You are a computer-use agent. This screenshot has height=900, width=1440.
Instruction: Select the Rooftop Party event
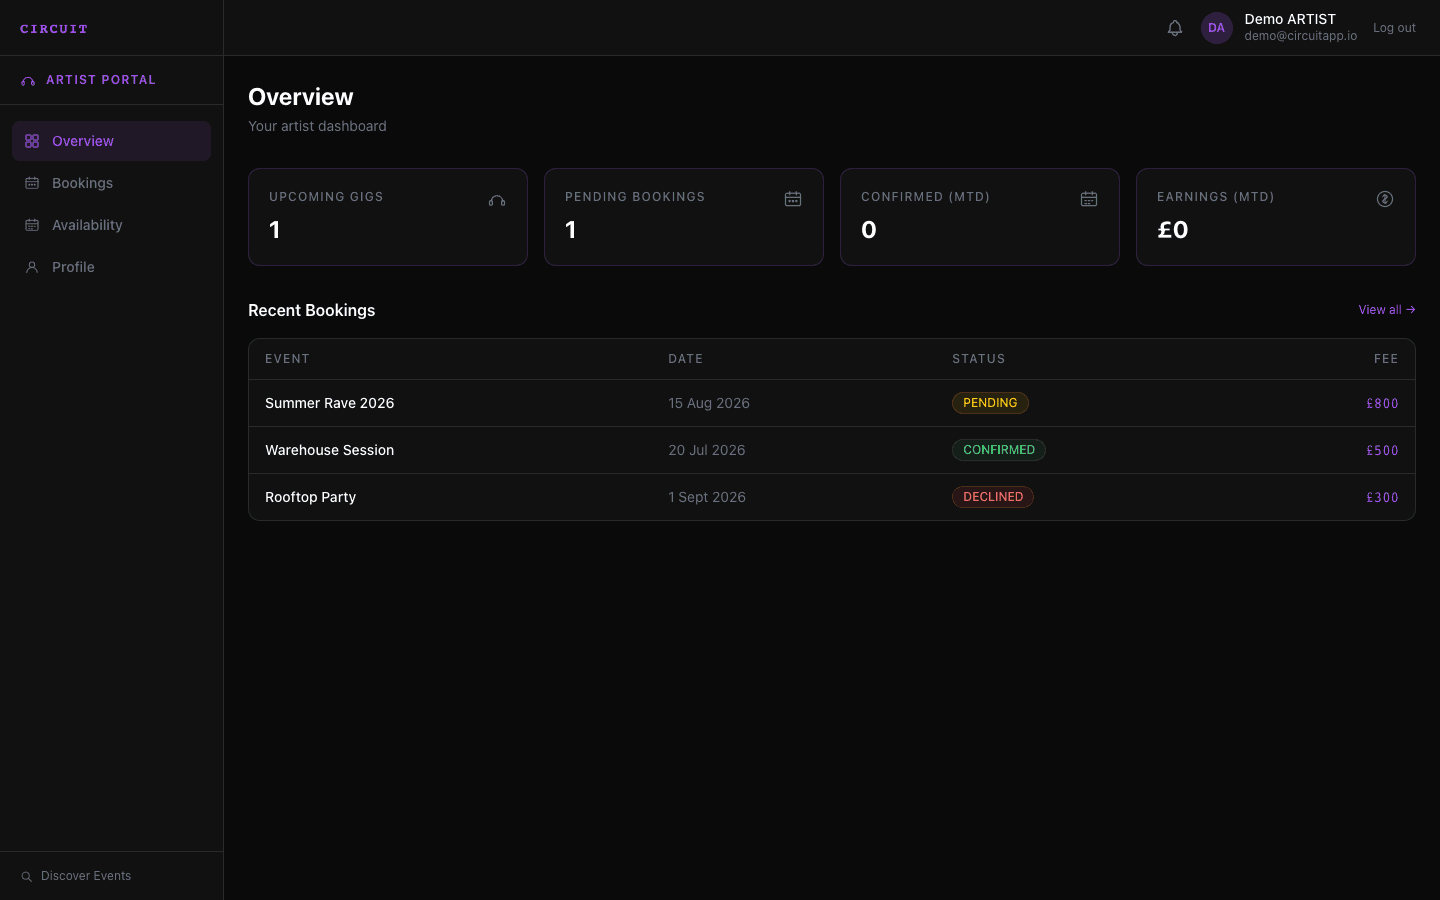click(x=310, y=497)
